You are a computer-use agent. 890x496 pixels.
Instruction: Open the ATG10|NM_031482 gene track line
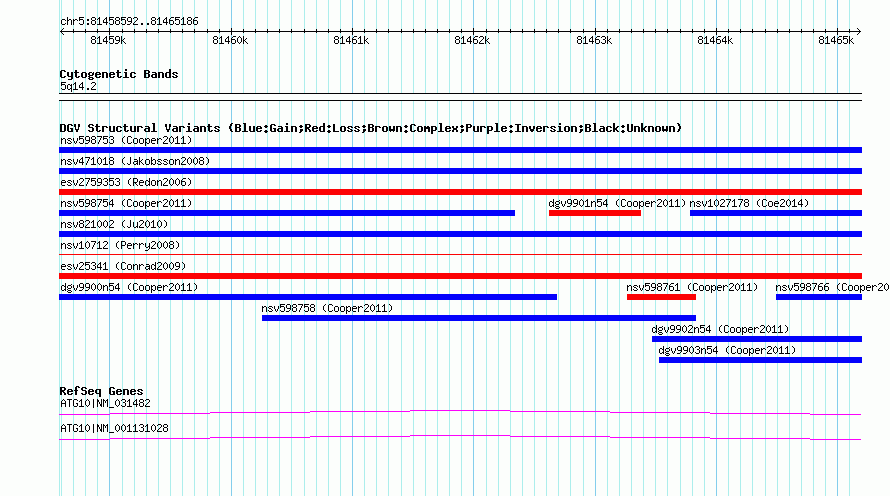coord(460,413)
